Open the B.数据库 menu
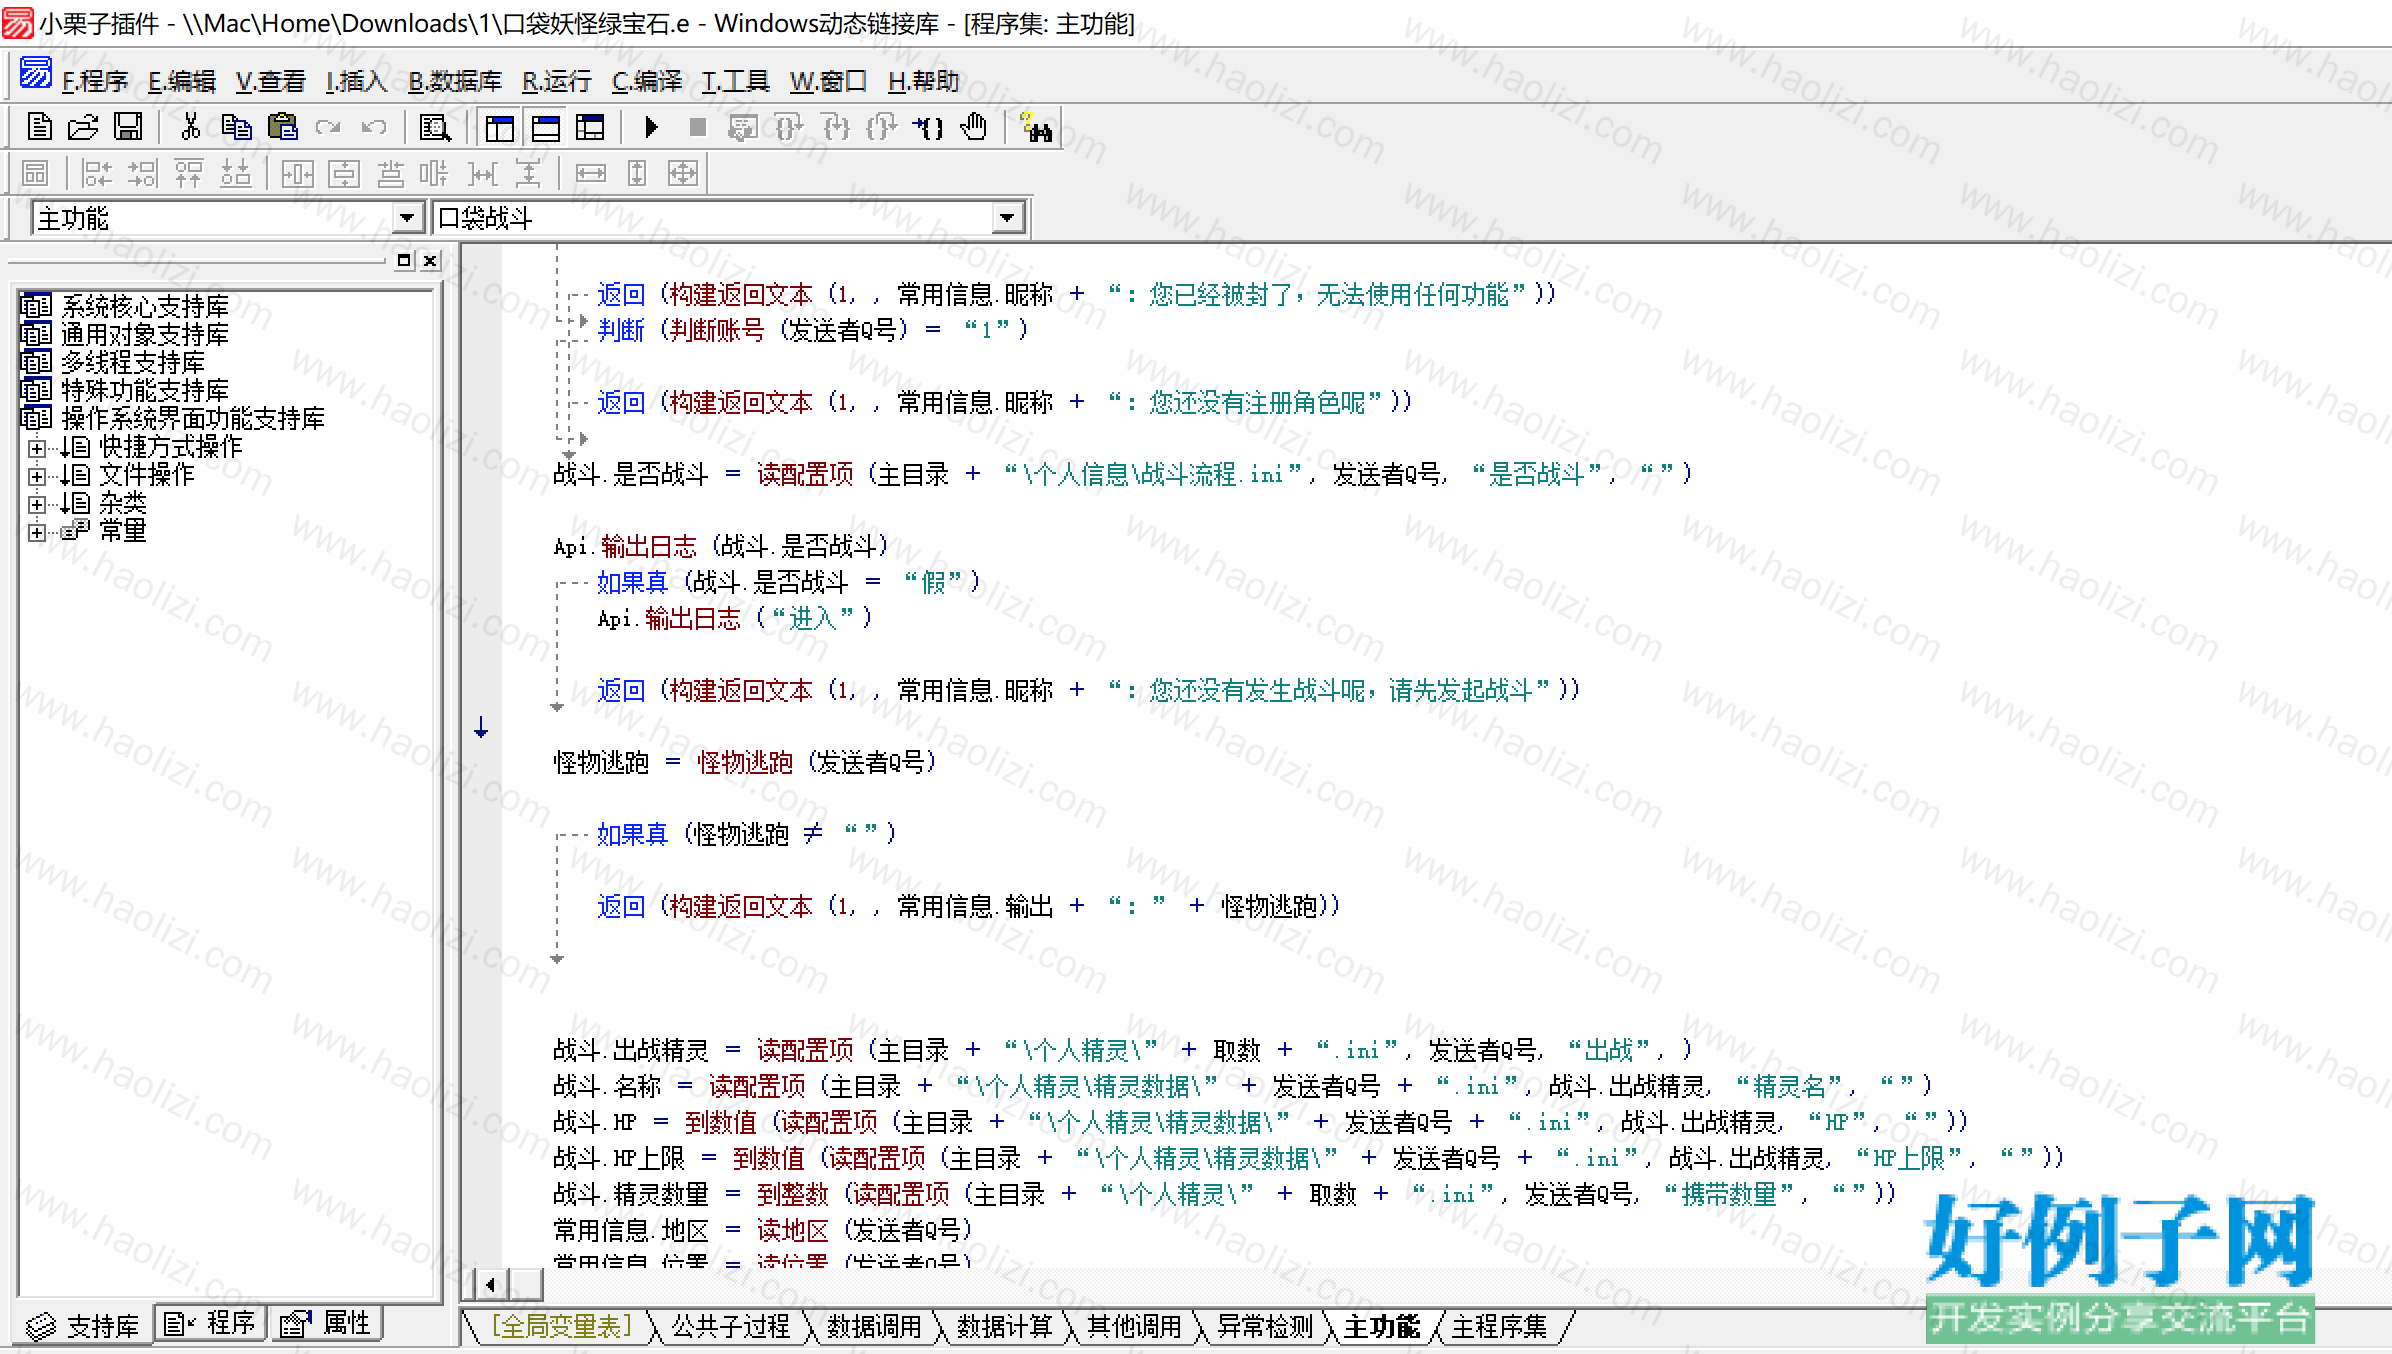Image resolution: width=2392 pixels, height=1354 pixels. (455, 81)
